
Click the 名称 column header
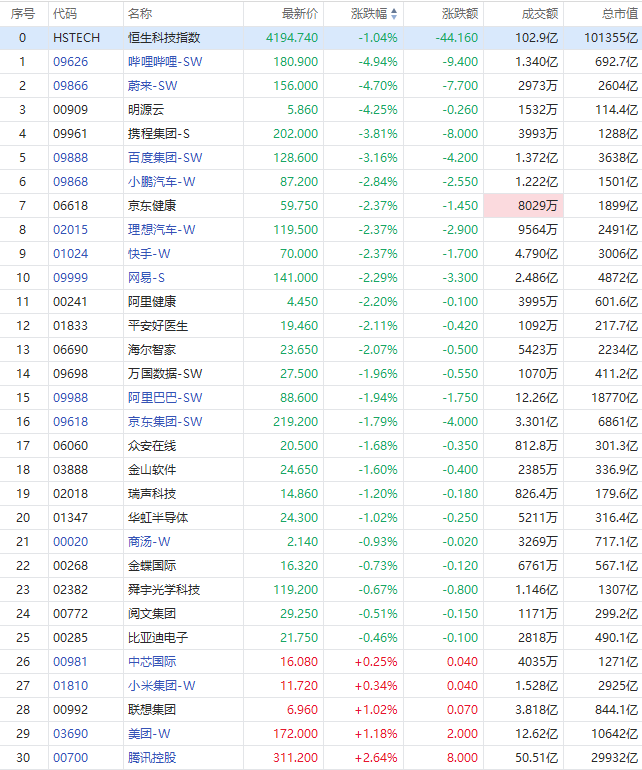click(x=140, y=14)
